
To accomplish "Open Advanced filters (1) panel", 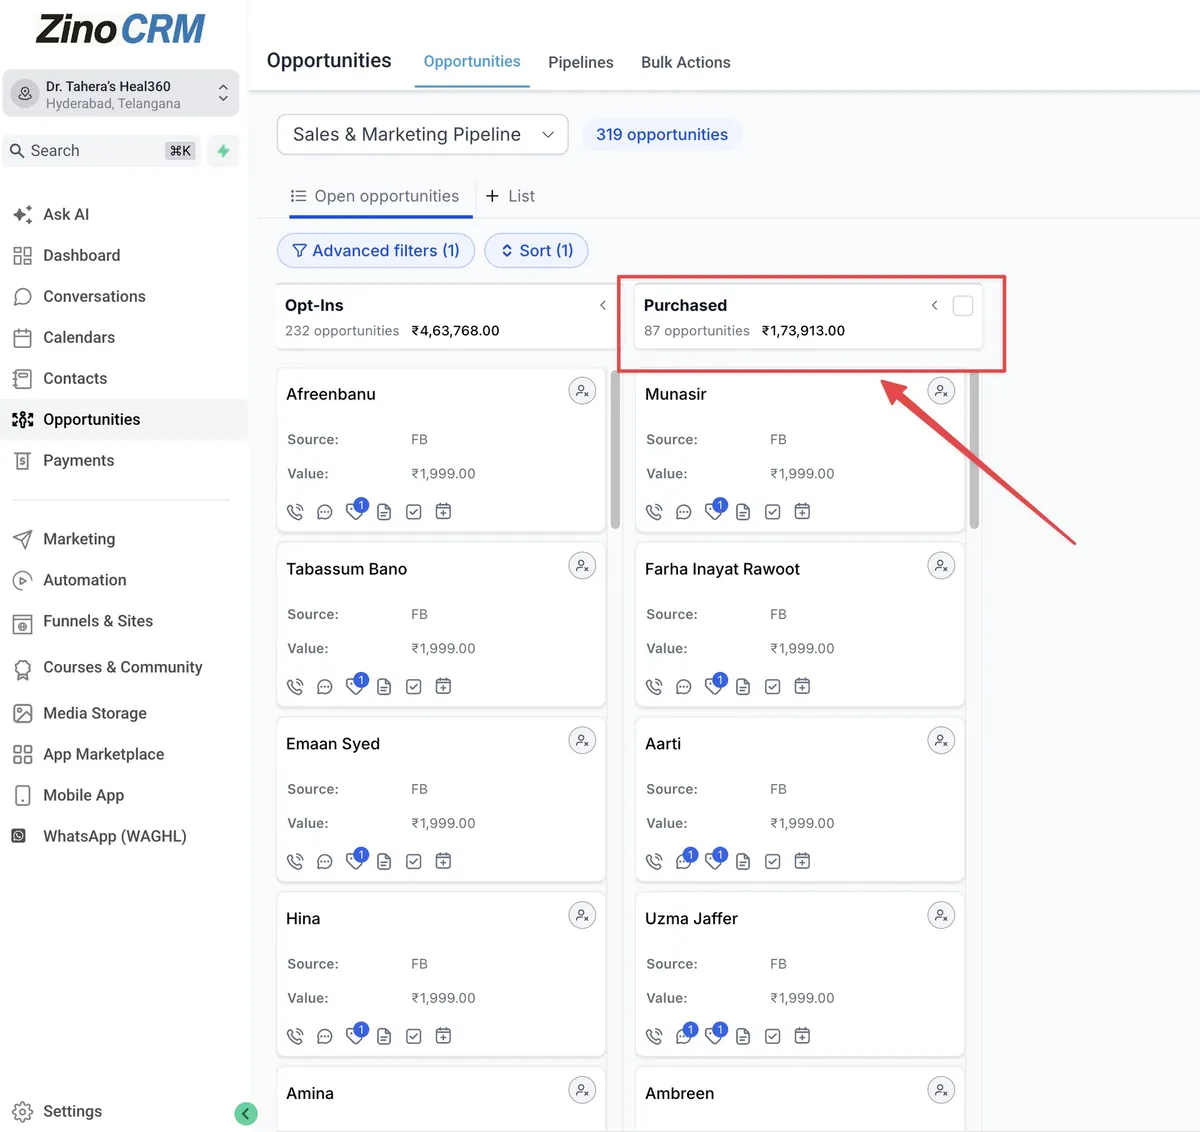I will pyautogui.click(x=375, y=250).
